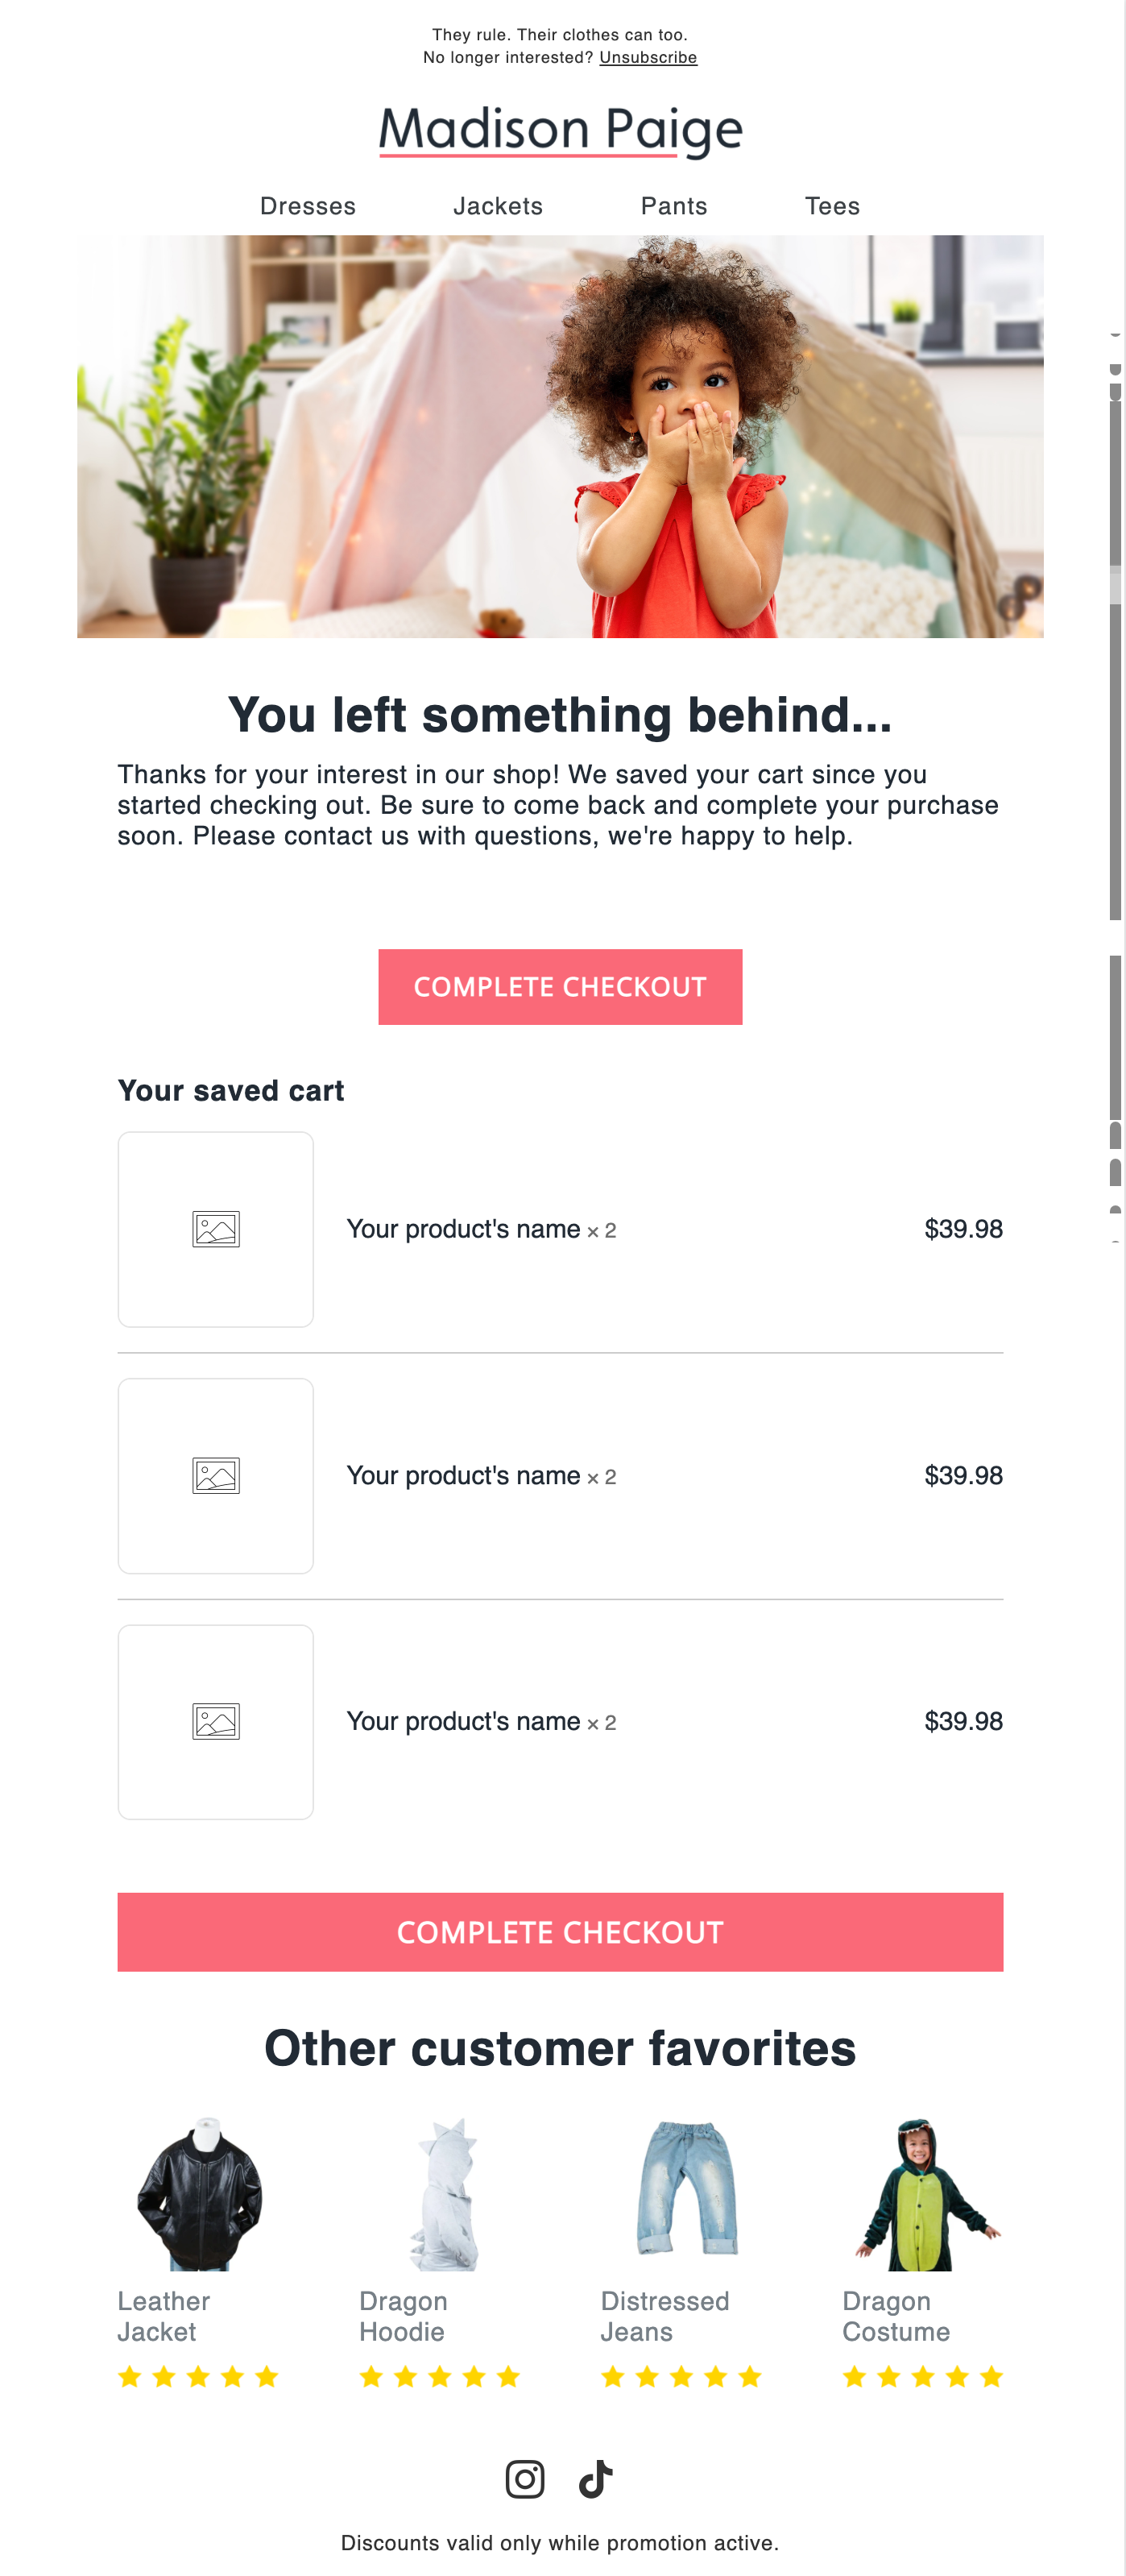Click the Leather Jacket star rating
The image size is (1126, 2576).
pos(198,2377)
